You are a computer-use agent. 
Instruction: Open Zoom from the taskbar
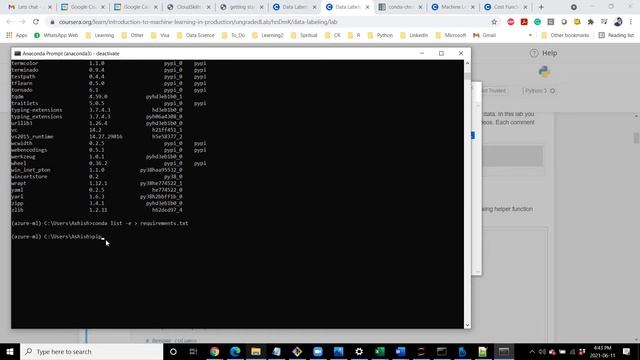pyautogui.click(x=318, y=351)
